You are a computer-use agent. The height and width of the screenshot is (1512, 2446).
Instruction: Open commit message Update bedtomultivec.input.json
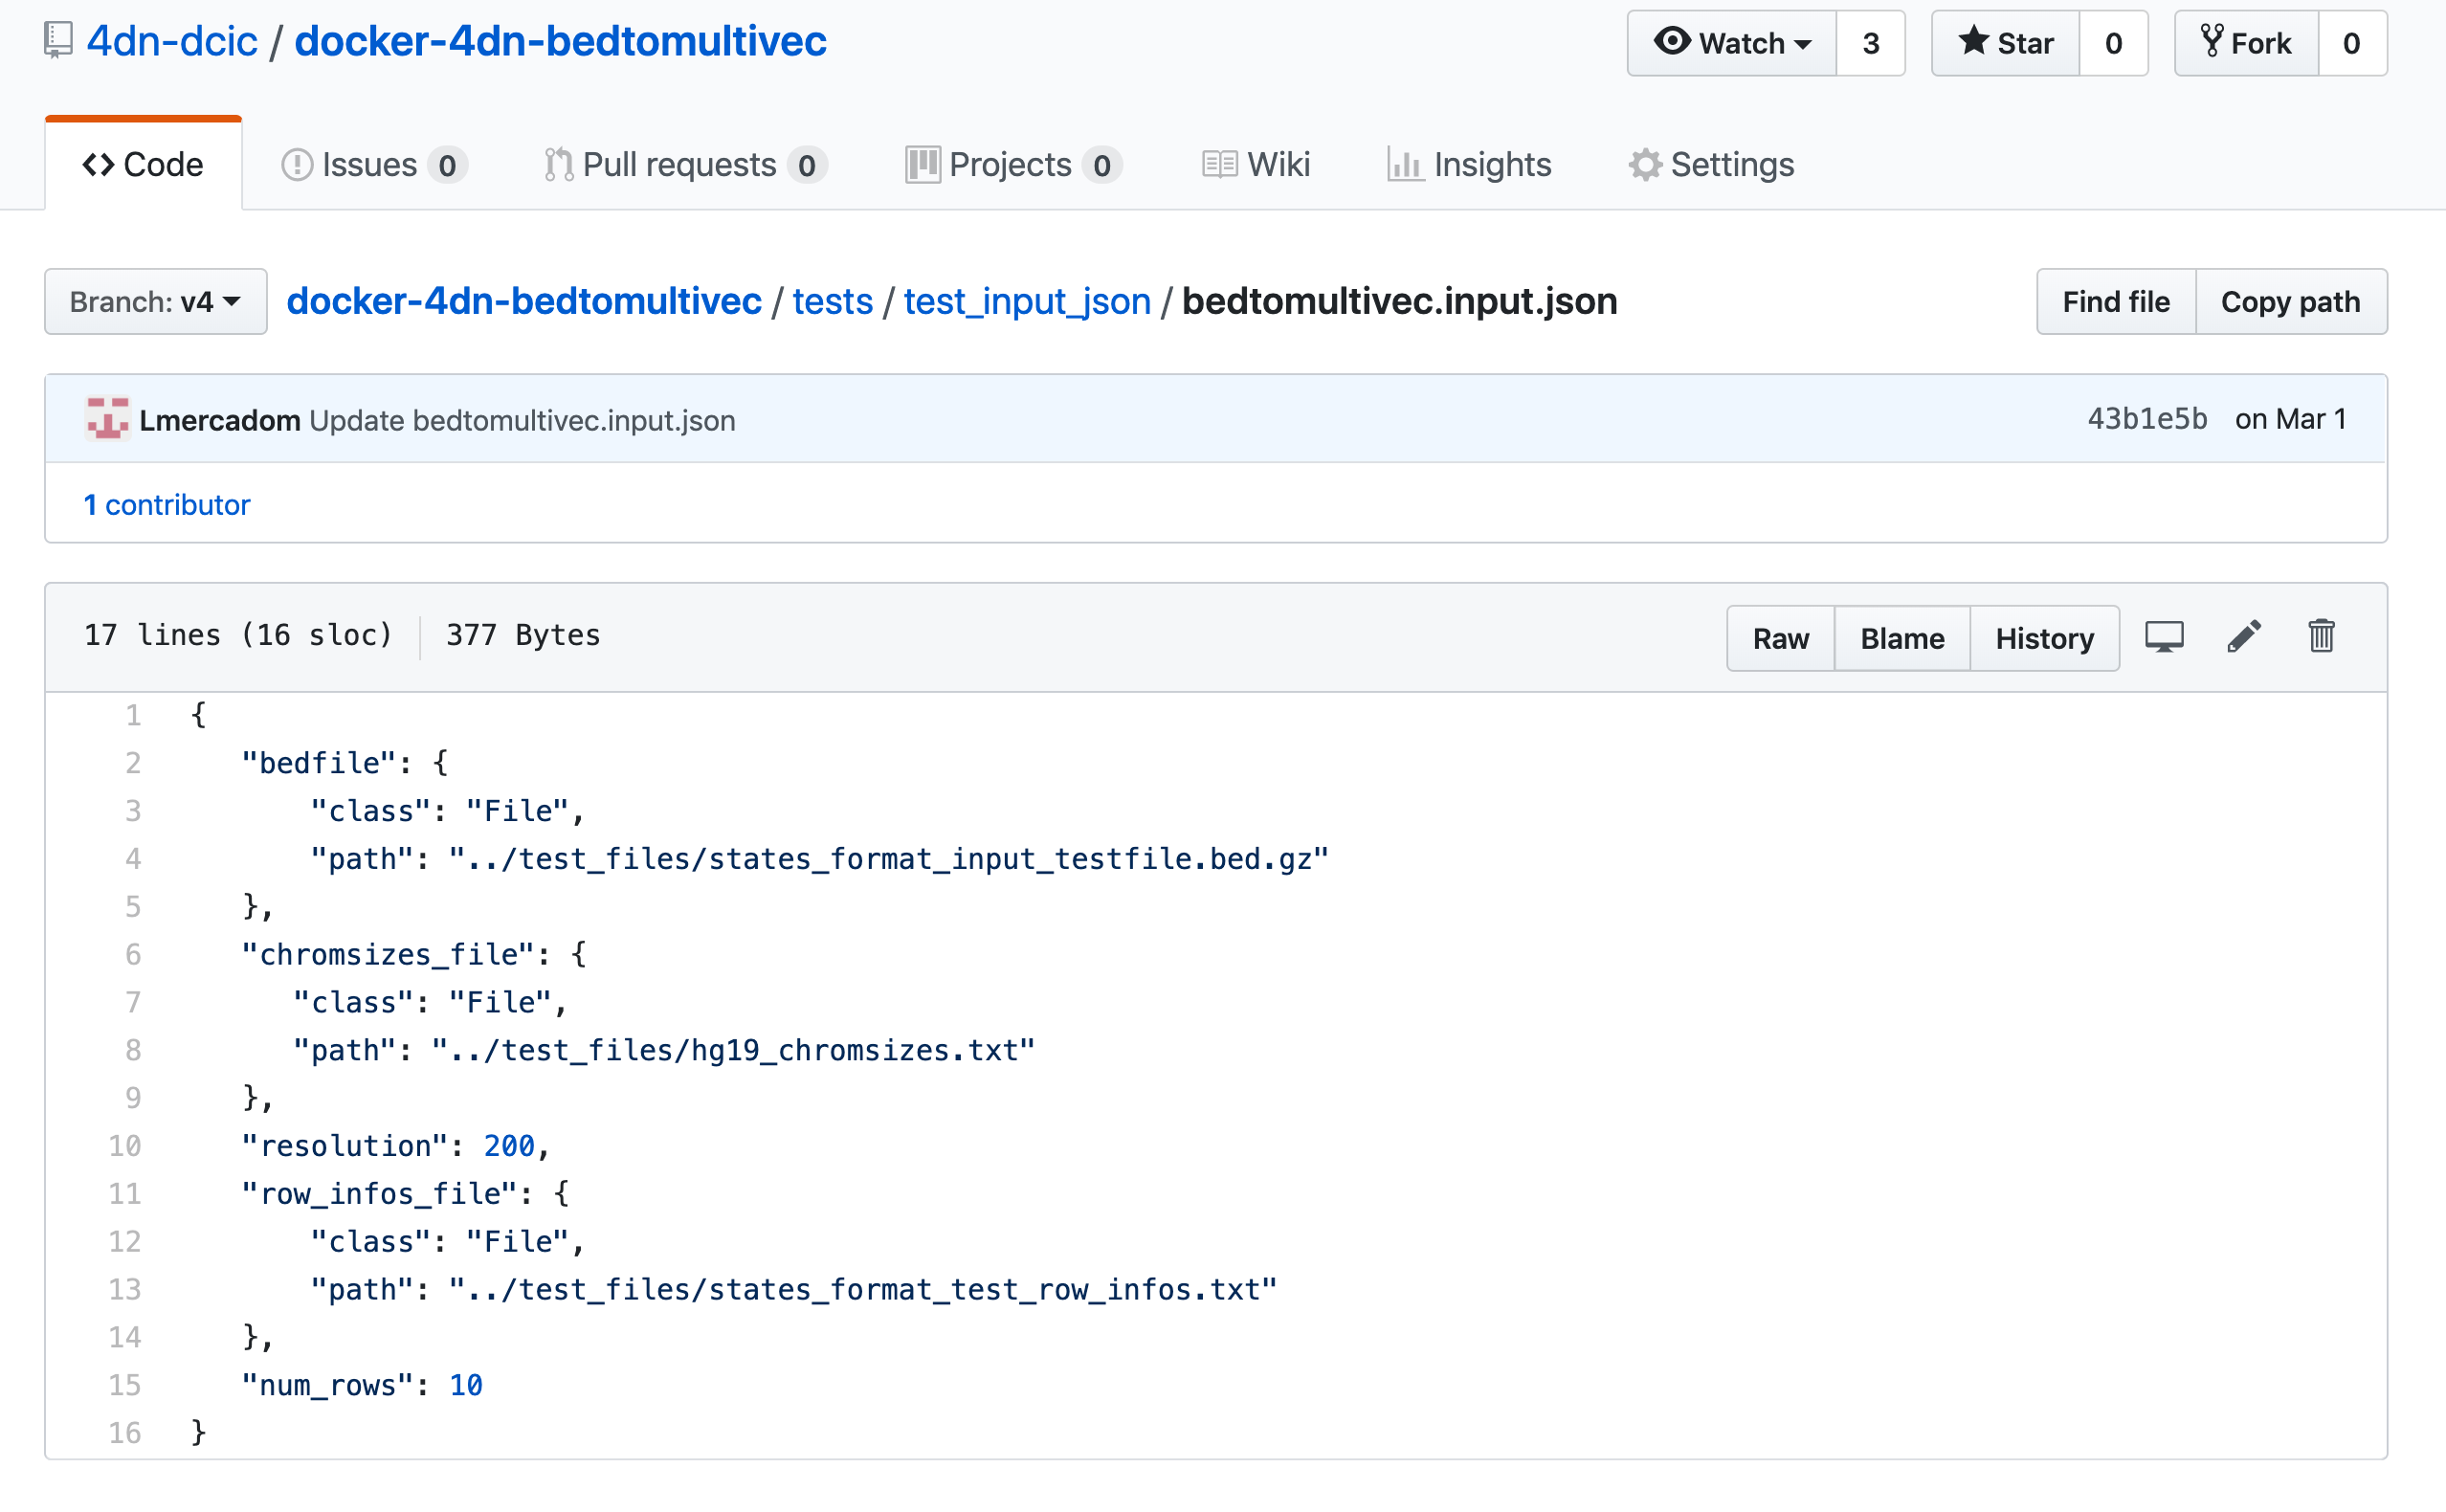point(522,420)
